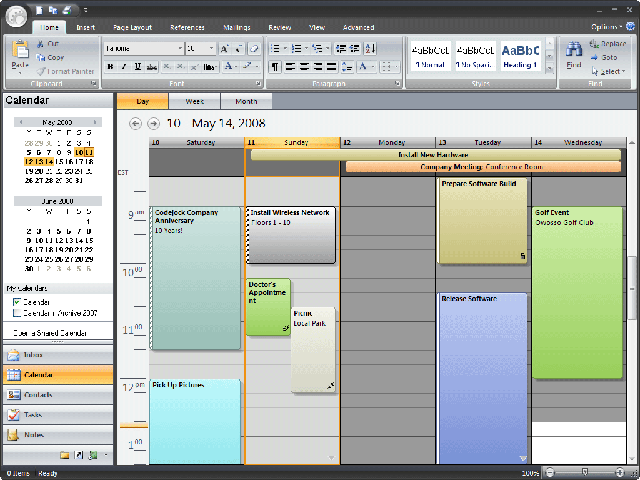This screenshot has height=480, width=640.
Task: Switch to the Insert ribbon tab
Action: pyautogui.click(x=86, y=27)
